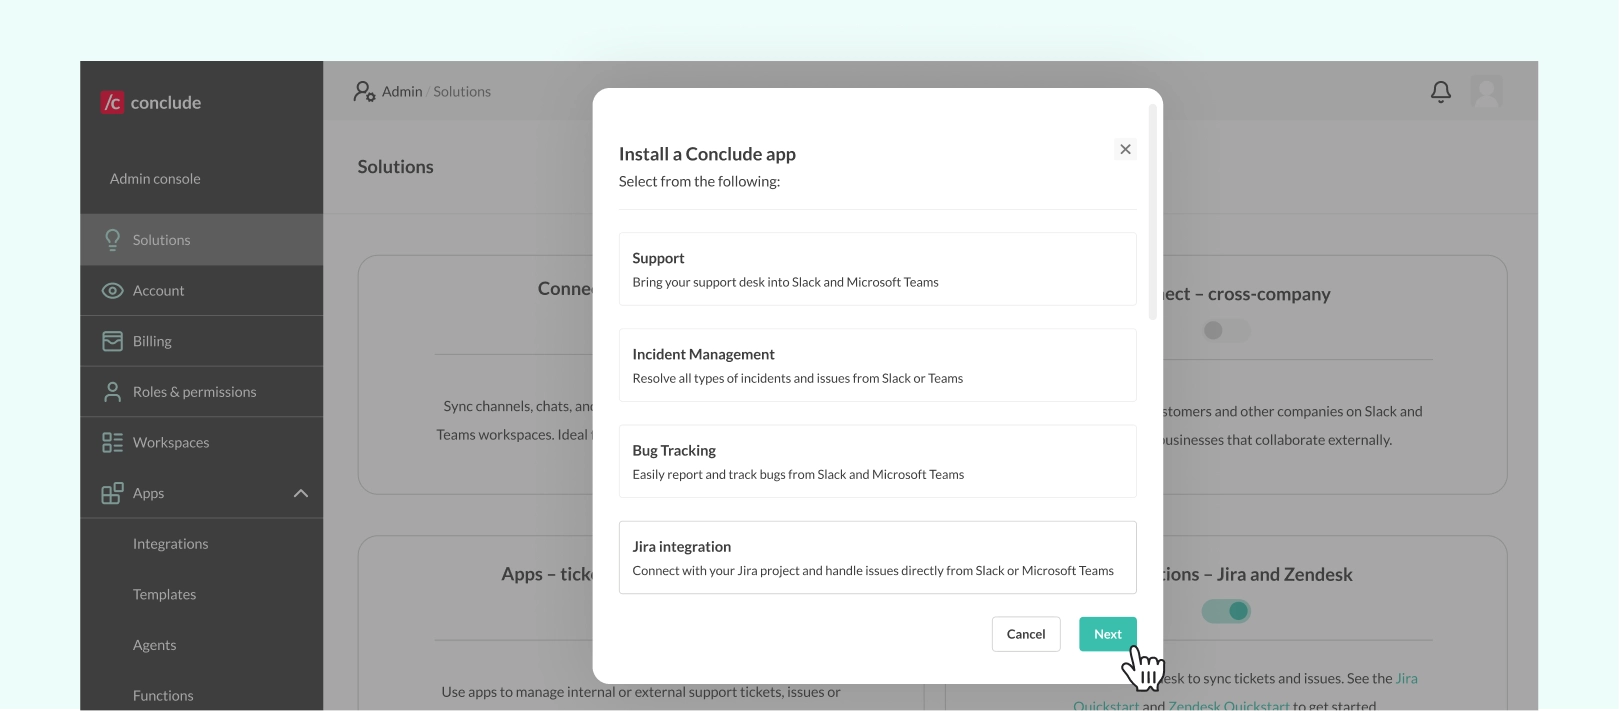Toggle the cross-company connect switch
This screenshot has width=1619, height=711.
(1226, 330)
